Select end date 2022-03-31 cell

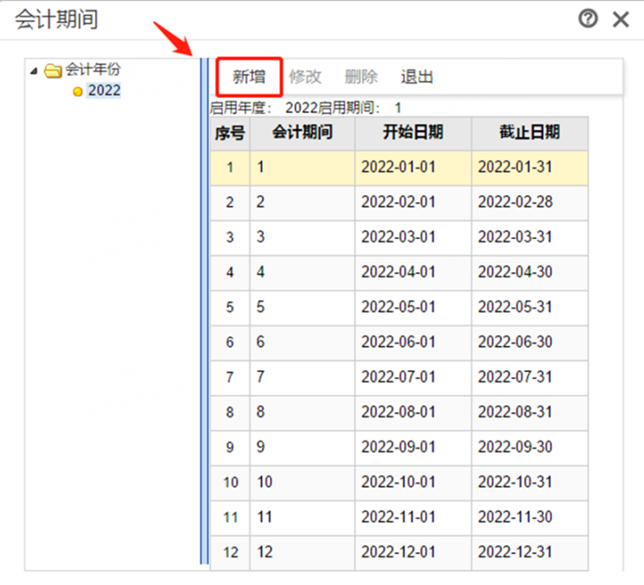[530, 237]
